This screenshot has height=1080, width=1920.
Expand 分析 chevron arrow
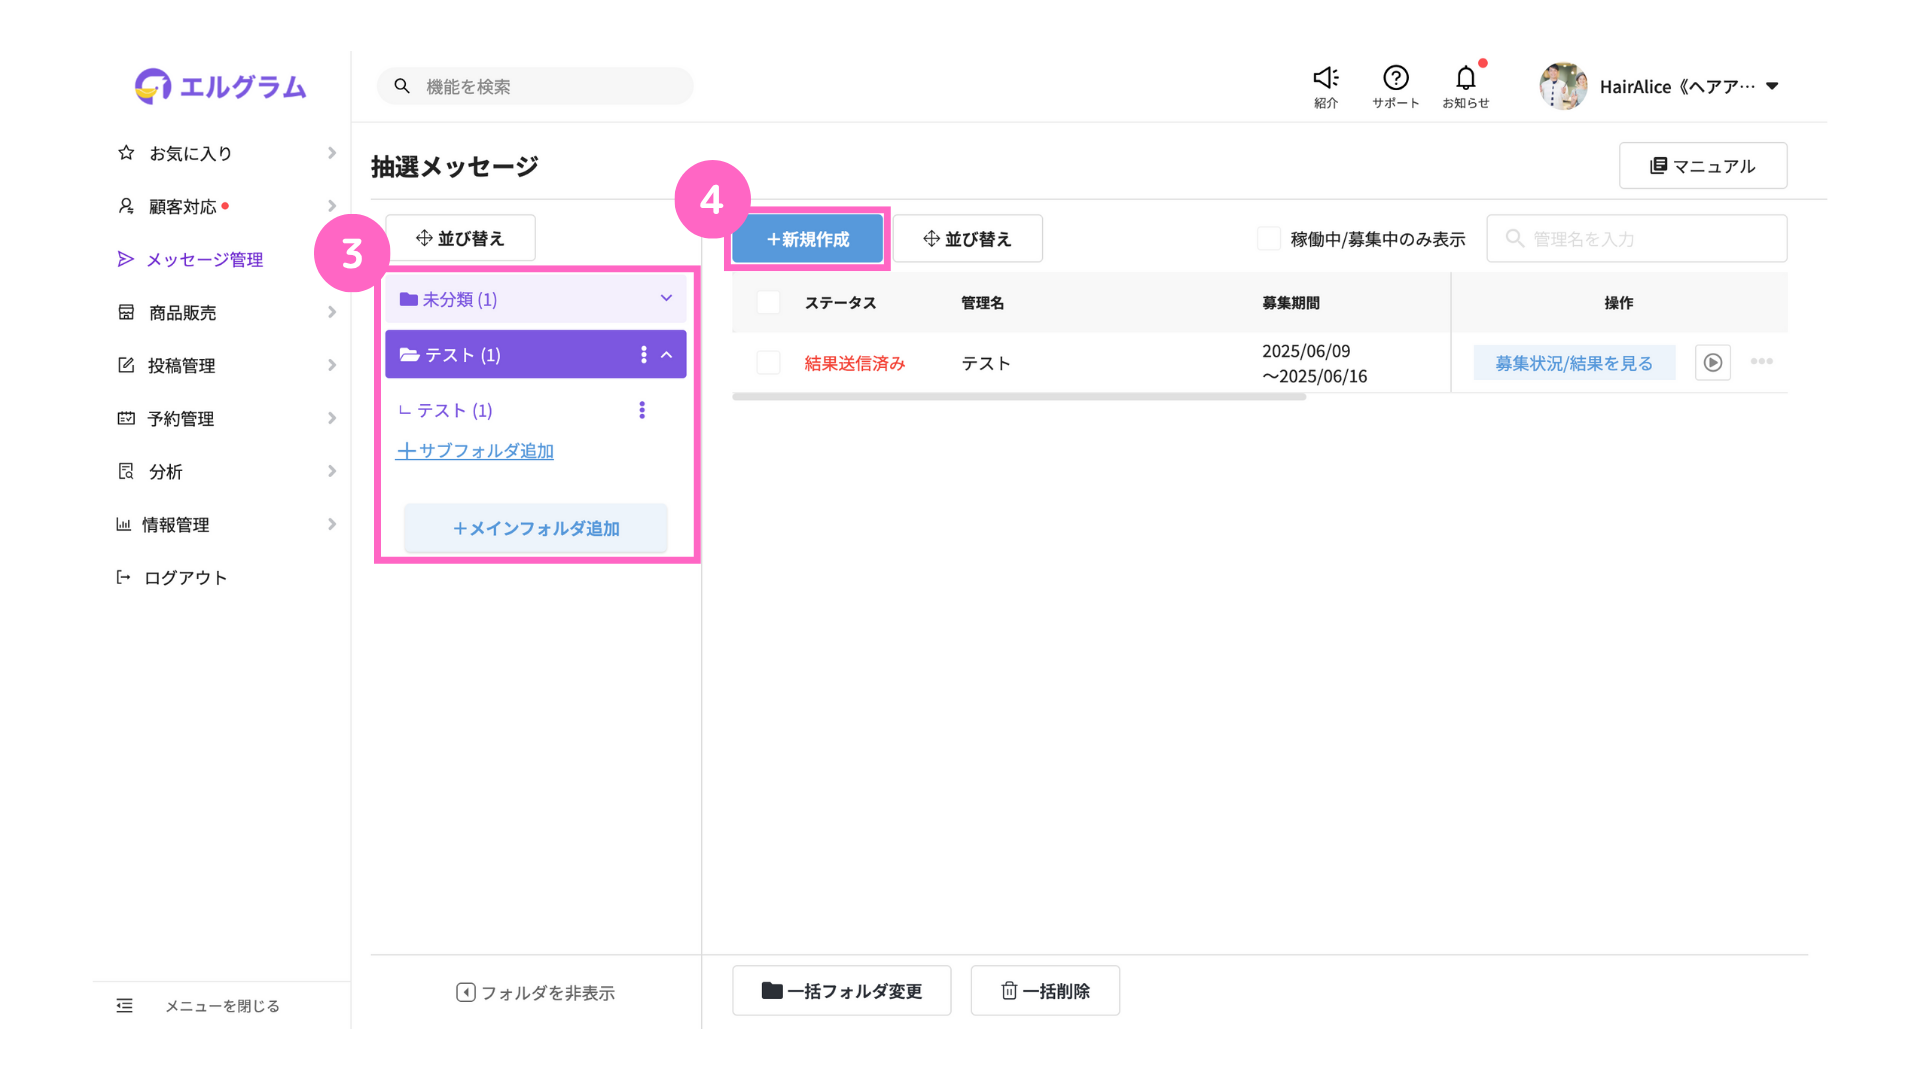[x=332, y=471]
